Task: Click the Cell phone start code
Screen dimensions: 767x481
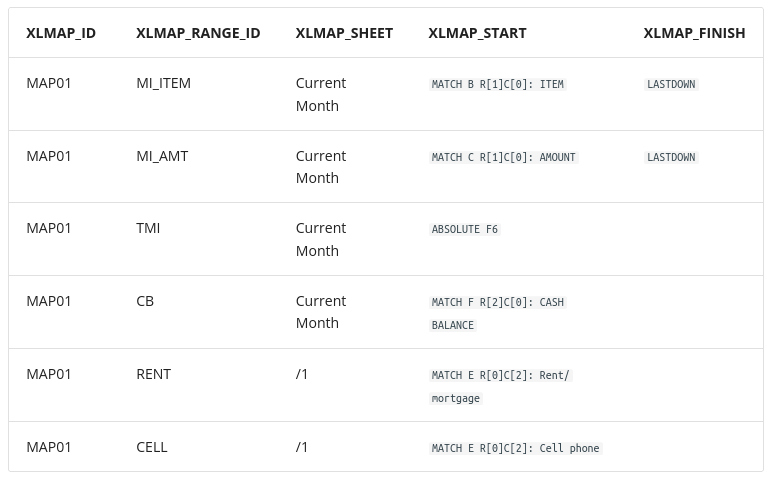Action: tap(515, 449)
